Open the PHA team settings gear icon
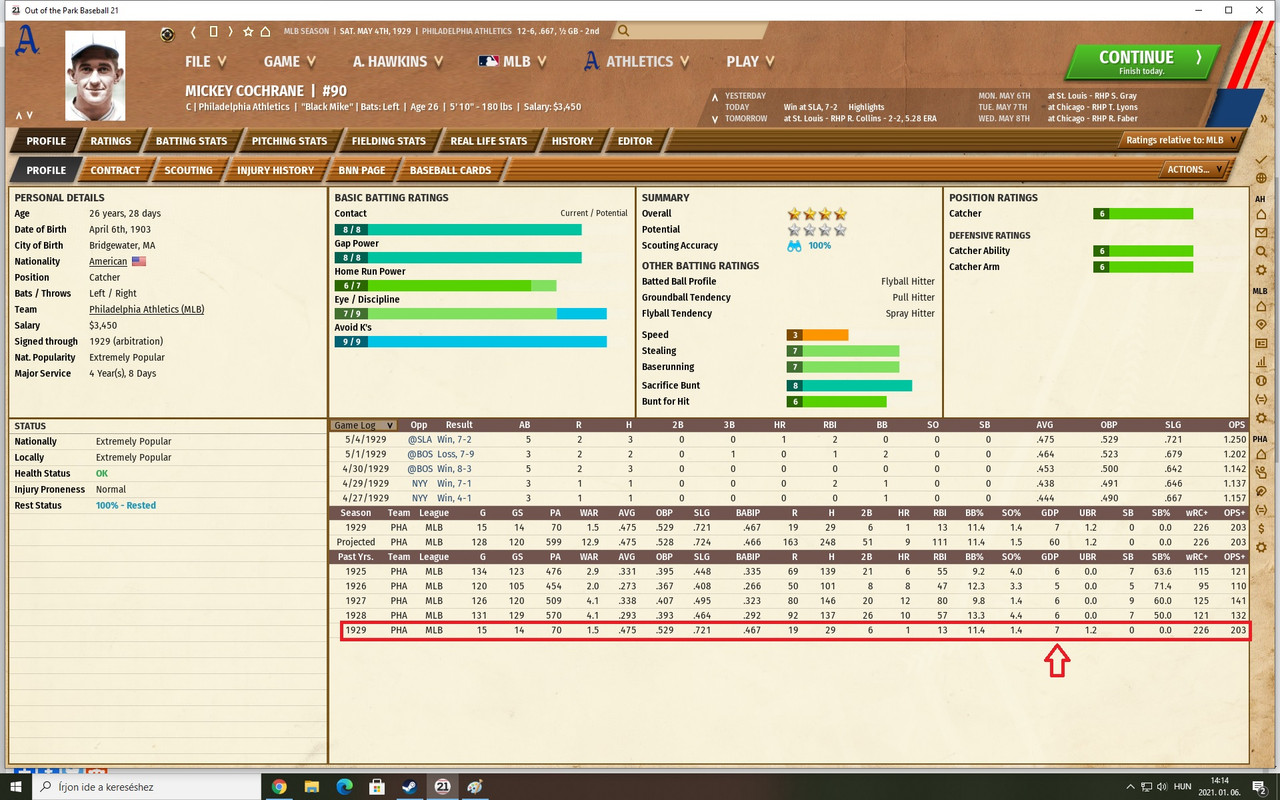Image resolution: width=1280 pixels, height=800 pixels. pyautogui.click(x=1262, y=547)
